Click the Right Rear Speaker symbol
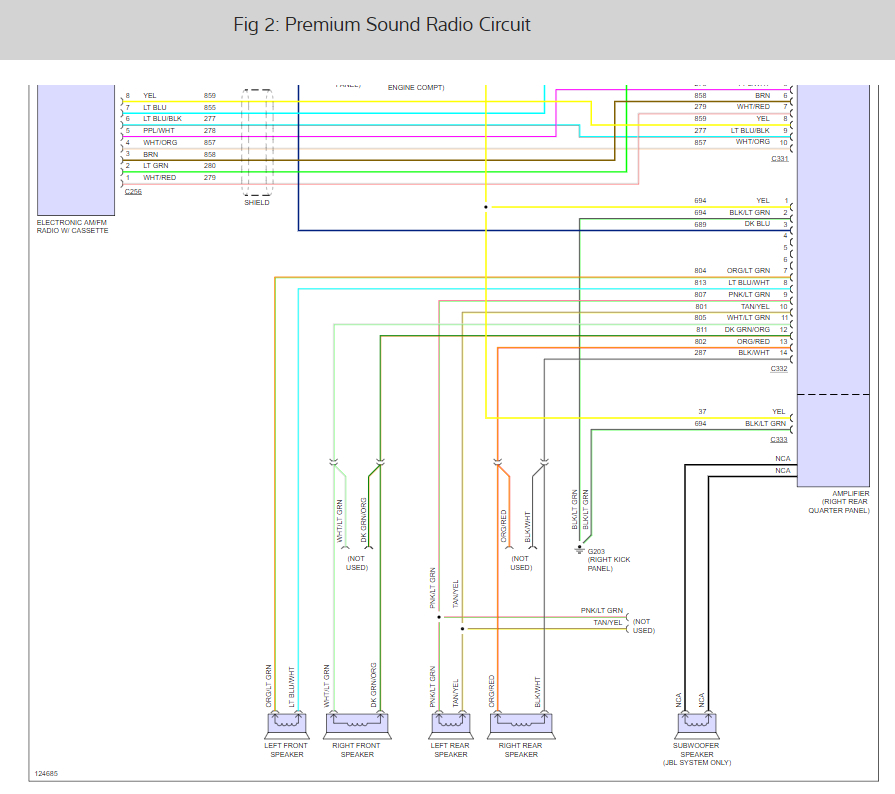895x794 pixels. pos(521,726)
